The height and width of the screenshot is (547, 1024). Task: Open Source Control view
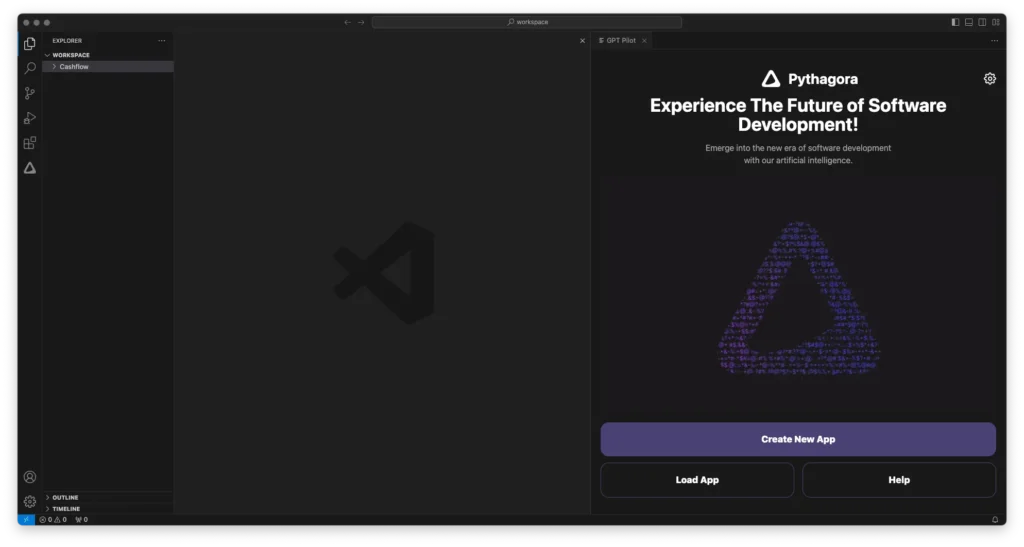(30, 93)
